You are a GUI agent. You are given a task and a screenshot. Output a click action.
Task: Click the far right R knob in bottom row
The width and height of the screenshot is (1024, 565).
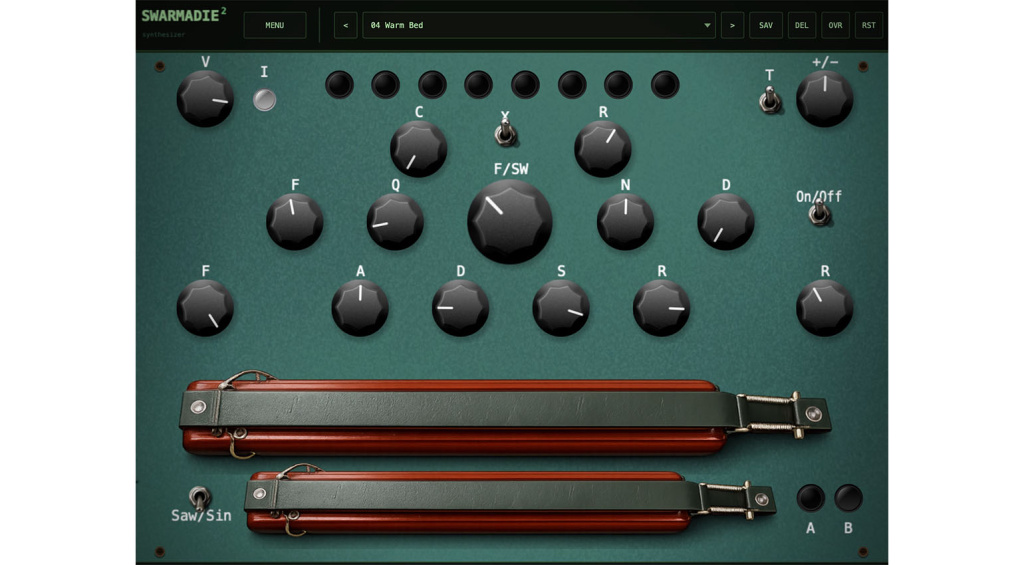click(x=824, y=308)
